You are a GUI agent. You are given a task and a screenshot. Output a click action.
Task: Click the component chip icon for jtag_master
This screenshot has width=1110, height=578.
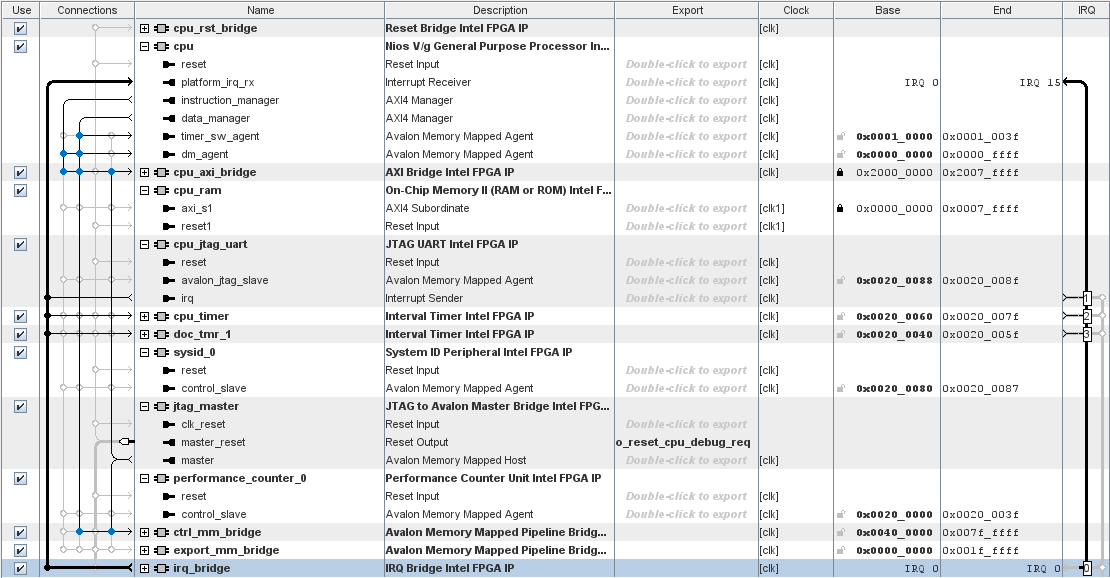coord(161,407)
